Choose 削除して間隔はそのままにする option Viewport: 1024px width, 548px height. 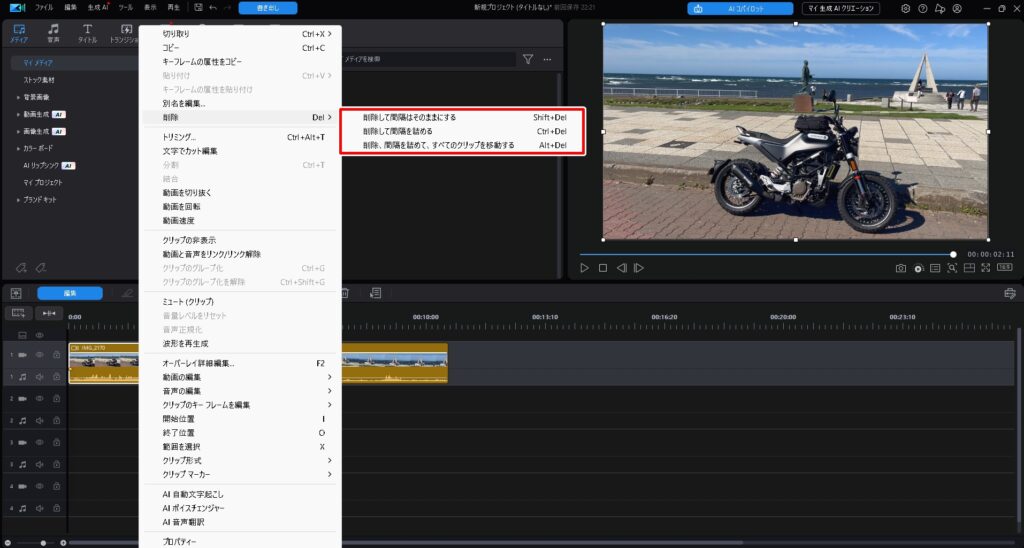pyautogui.click(x=462, y=118)
